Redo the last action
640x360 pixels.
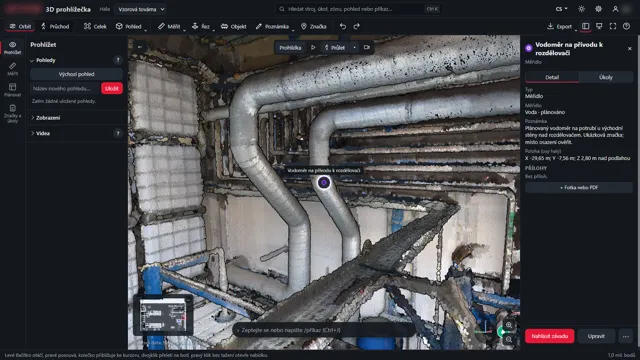pos(356,27)
